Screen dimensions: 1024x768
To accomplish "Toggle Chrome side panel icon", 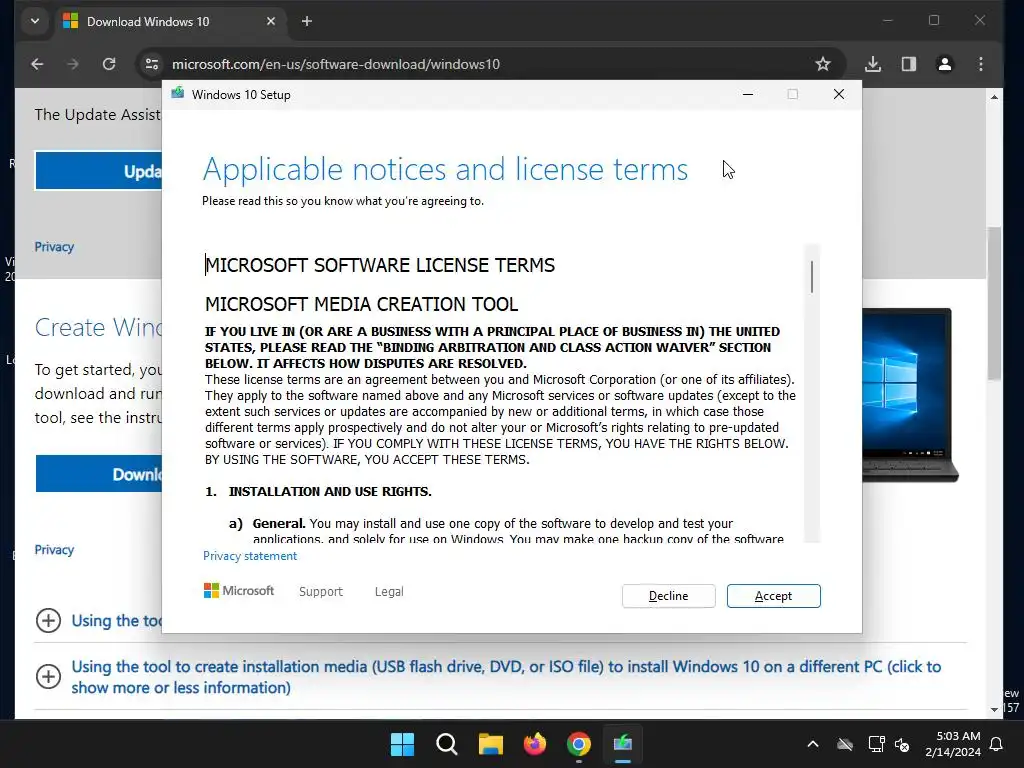I will coord(908,64).
